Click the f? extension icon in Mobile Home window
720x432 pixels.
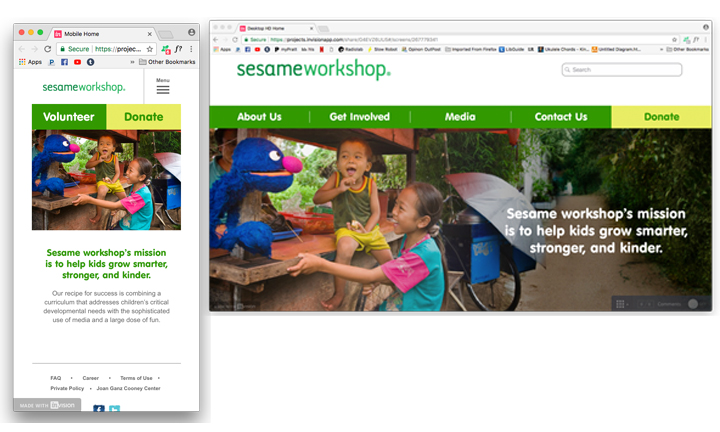pos(179,49)
